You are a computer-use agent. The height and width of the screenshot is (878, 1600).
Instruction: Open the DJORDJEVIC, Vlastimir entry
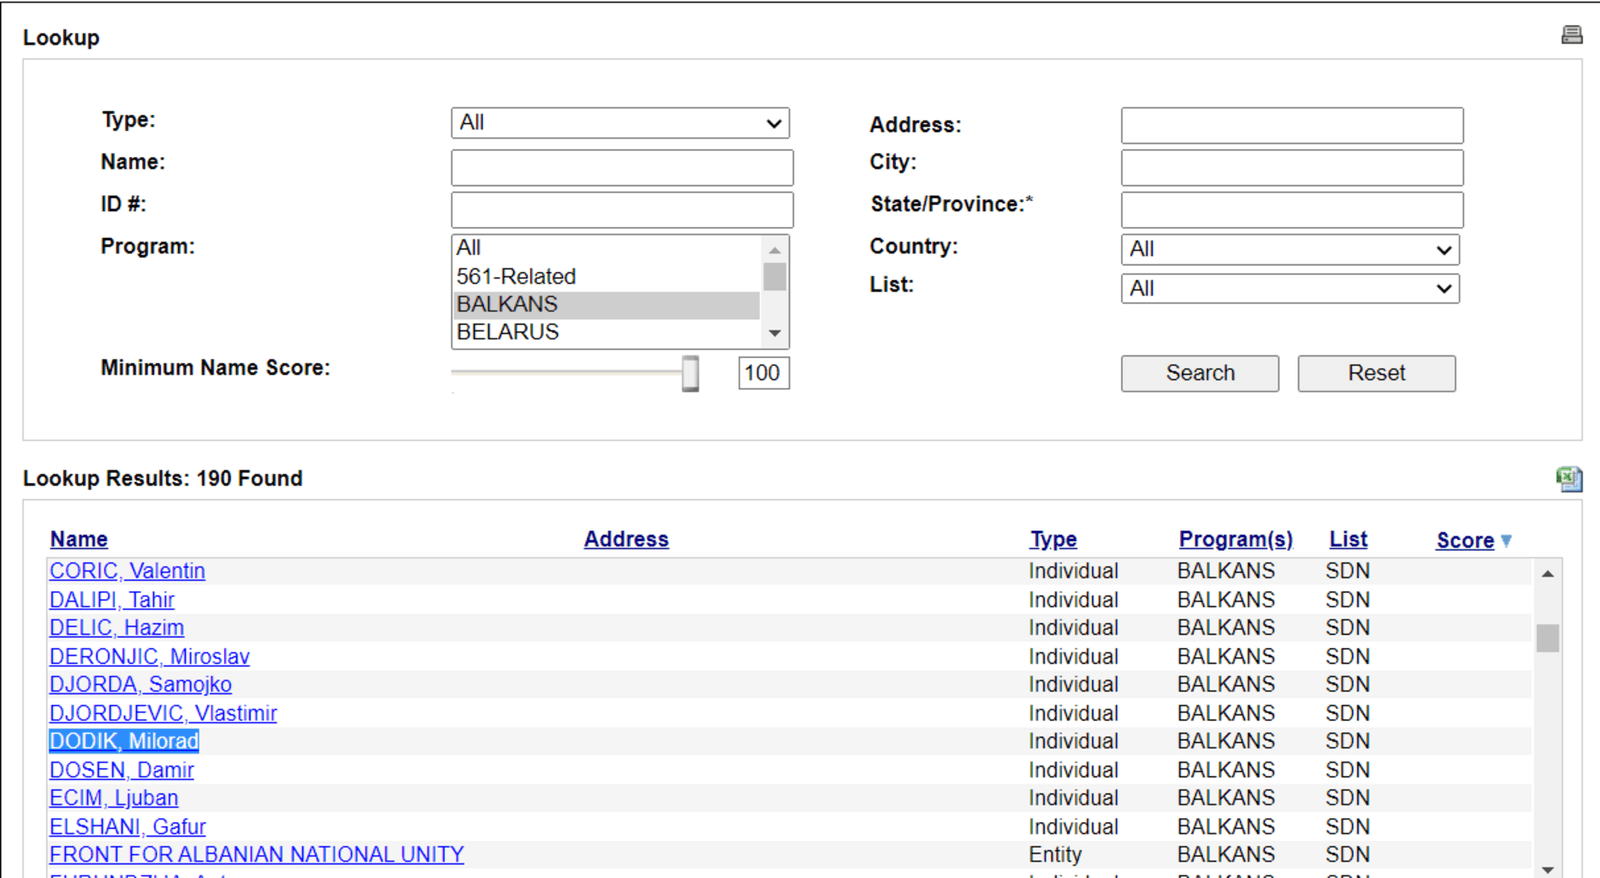(x=163, y=714)
